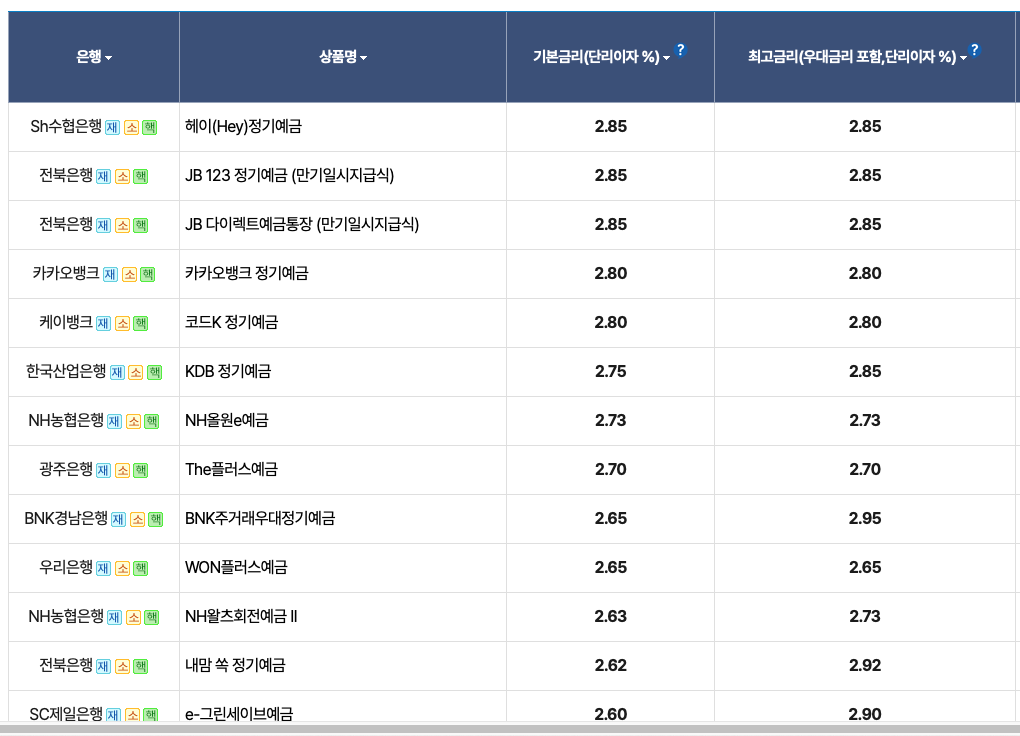Click 핵 badge in BNK경남은행 row
The width and height of the screenshot is (1020, 736).
pyautogui.click(x=155, y=519)
